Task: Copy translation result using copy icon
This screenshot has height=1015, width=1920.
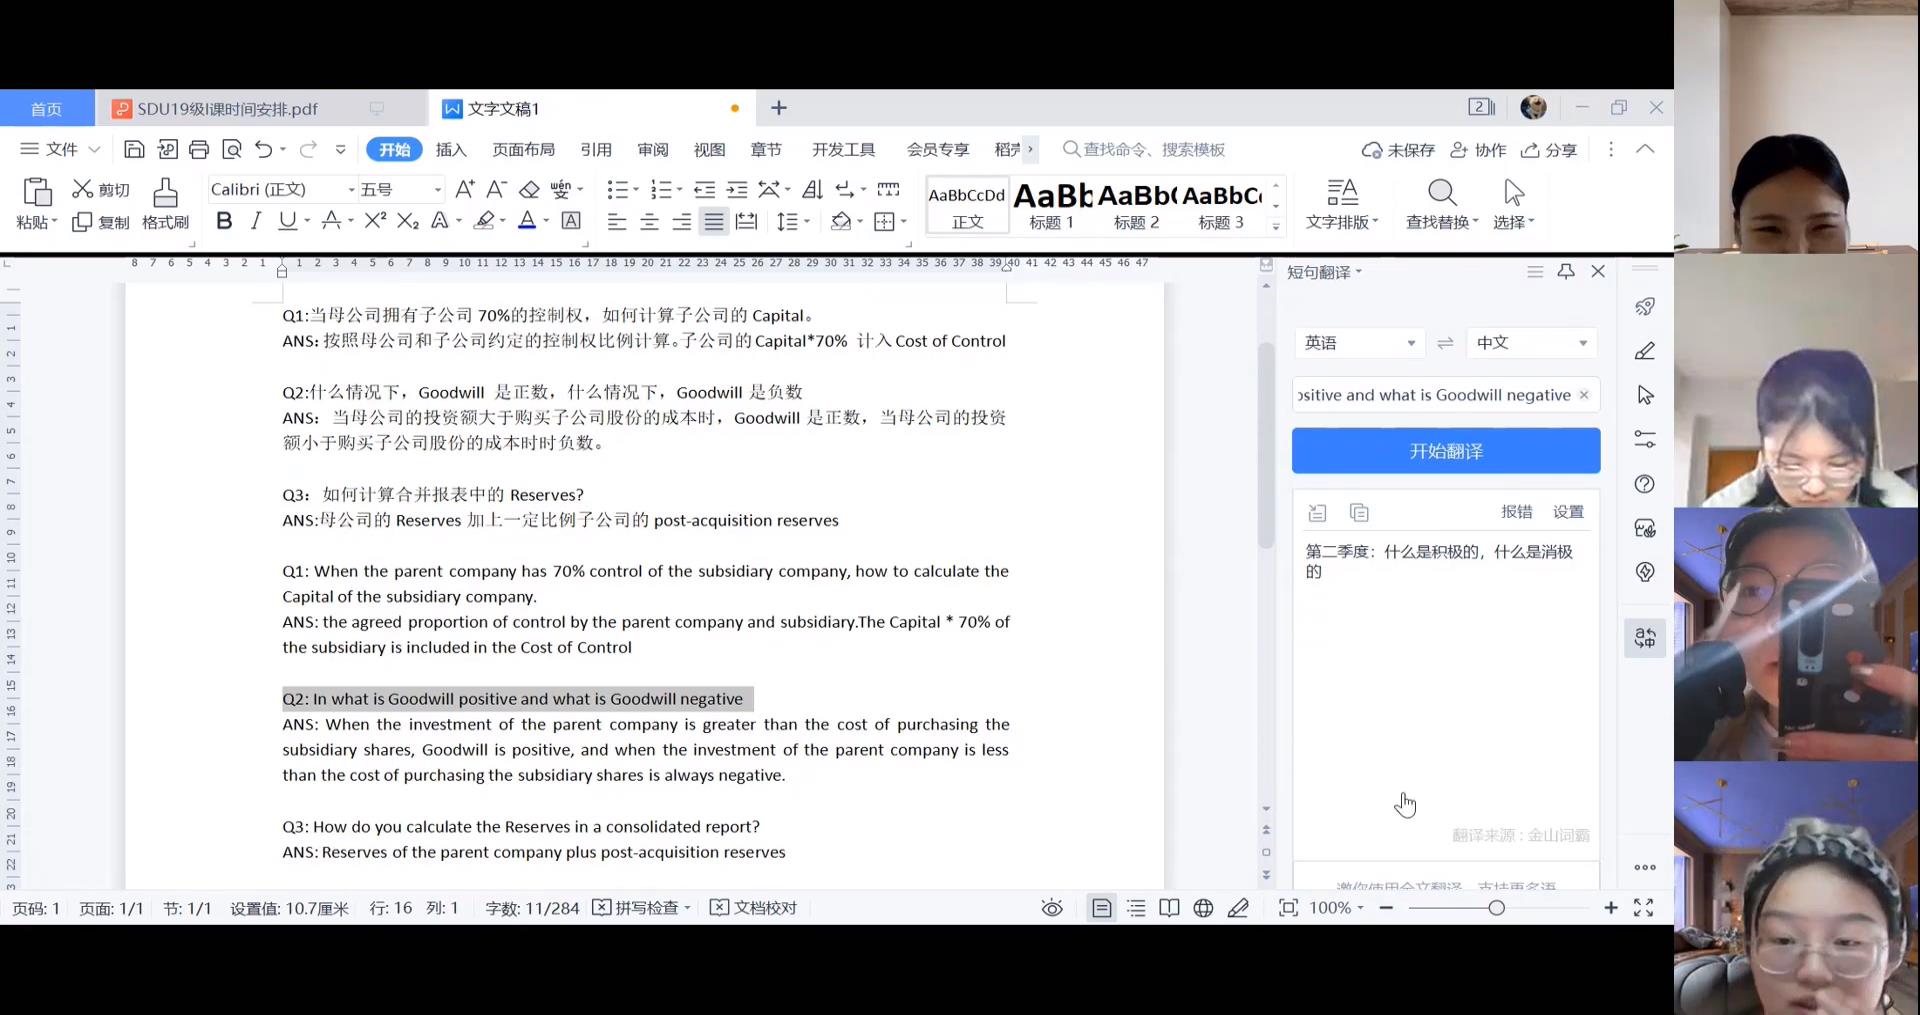Action: (x=1358, y=513)
